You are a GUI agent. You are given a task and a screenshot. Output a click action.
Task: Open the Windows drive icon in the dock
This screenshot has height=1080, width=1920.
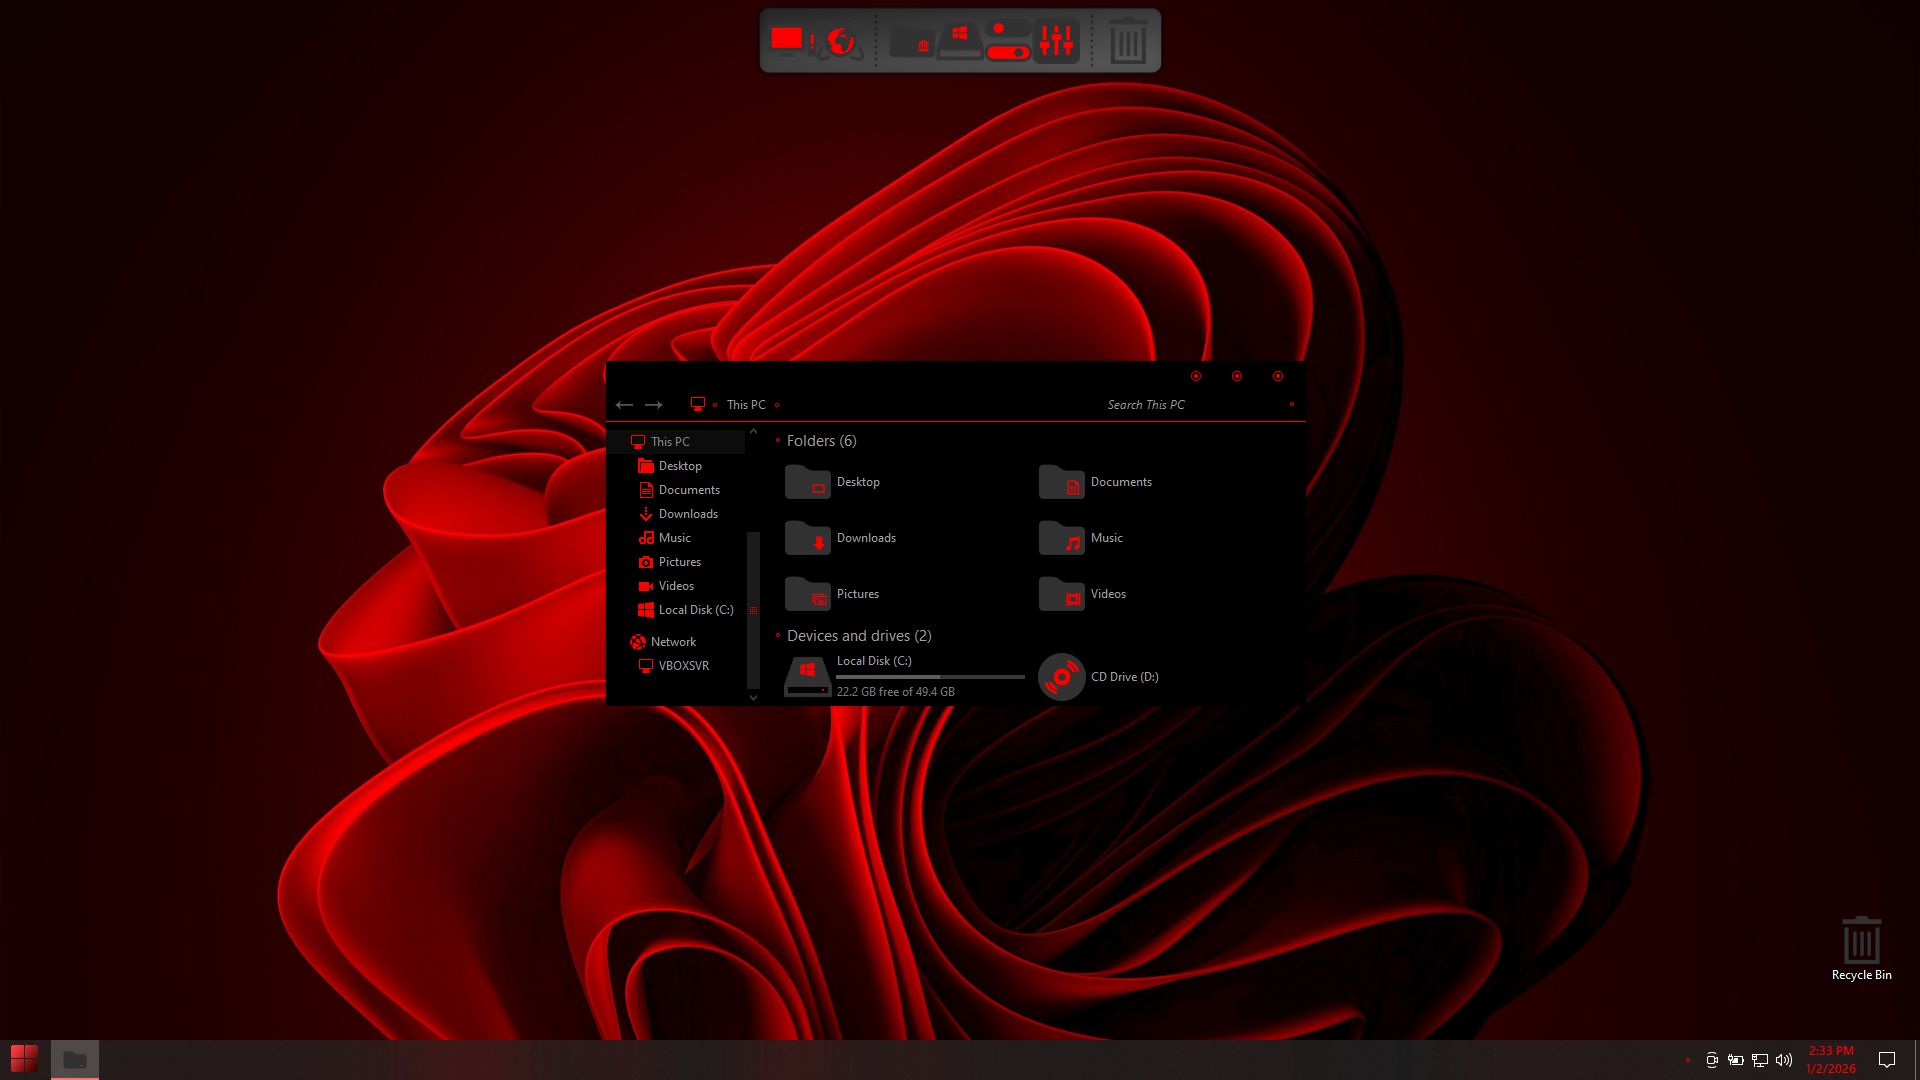pos(959,41)
